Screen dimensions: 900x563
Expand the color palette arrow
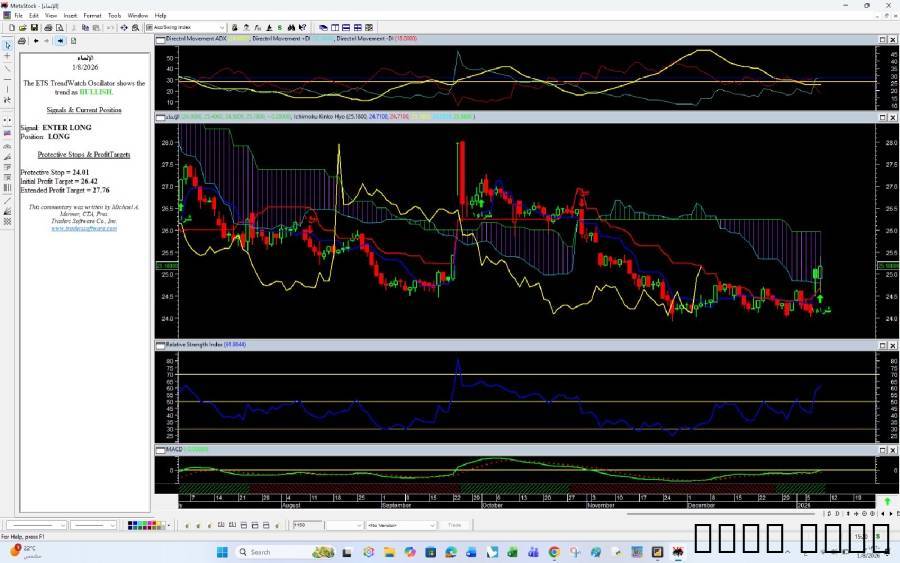click(169, 525)
